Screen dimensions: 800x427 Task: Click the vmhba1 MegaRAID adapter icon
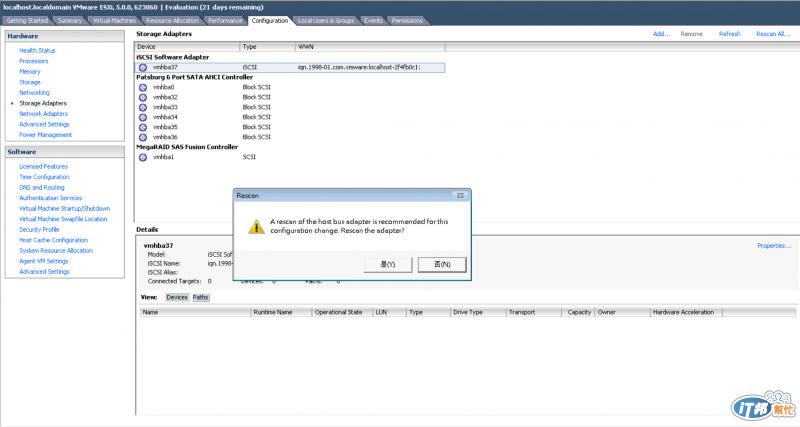pyautogui.click(x=143, y=157)
